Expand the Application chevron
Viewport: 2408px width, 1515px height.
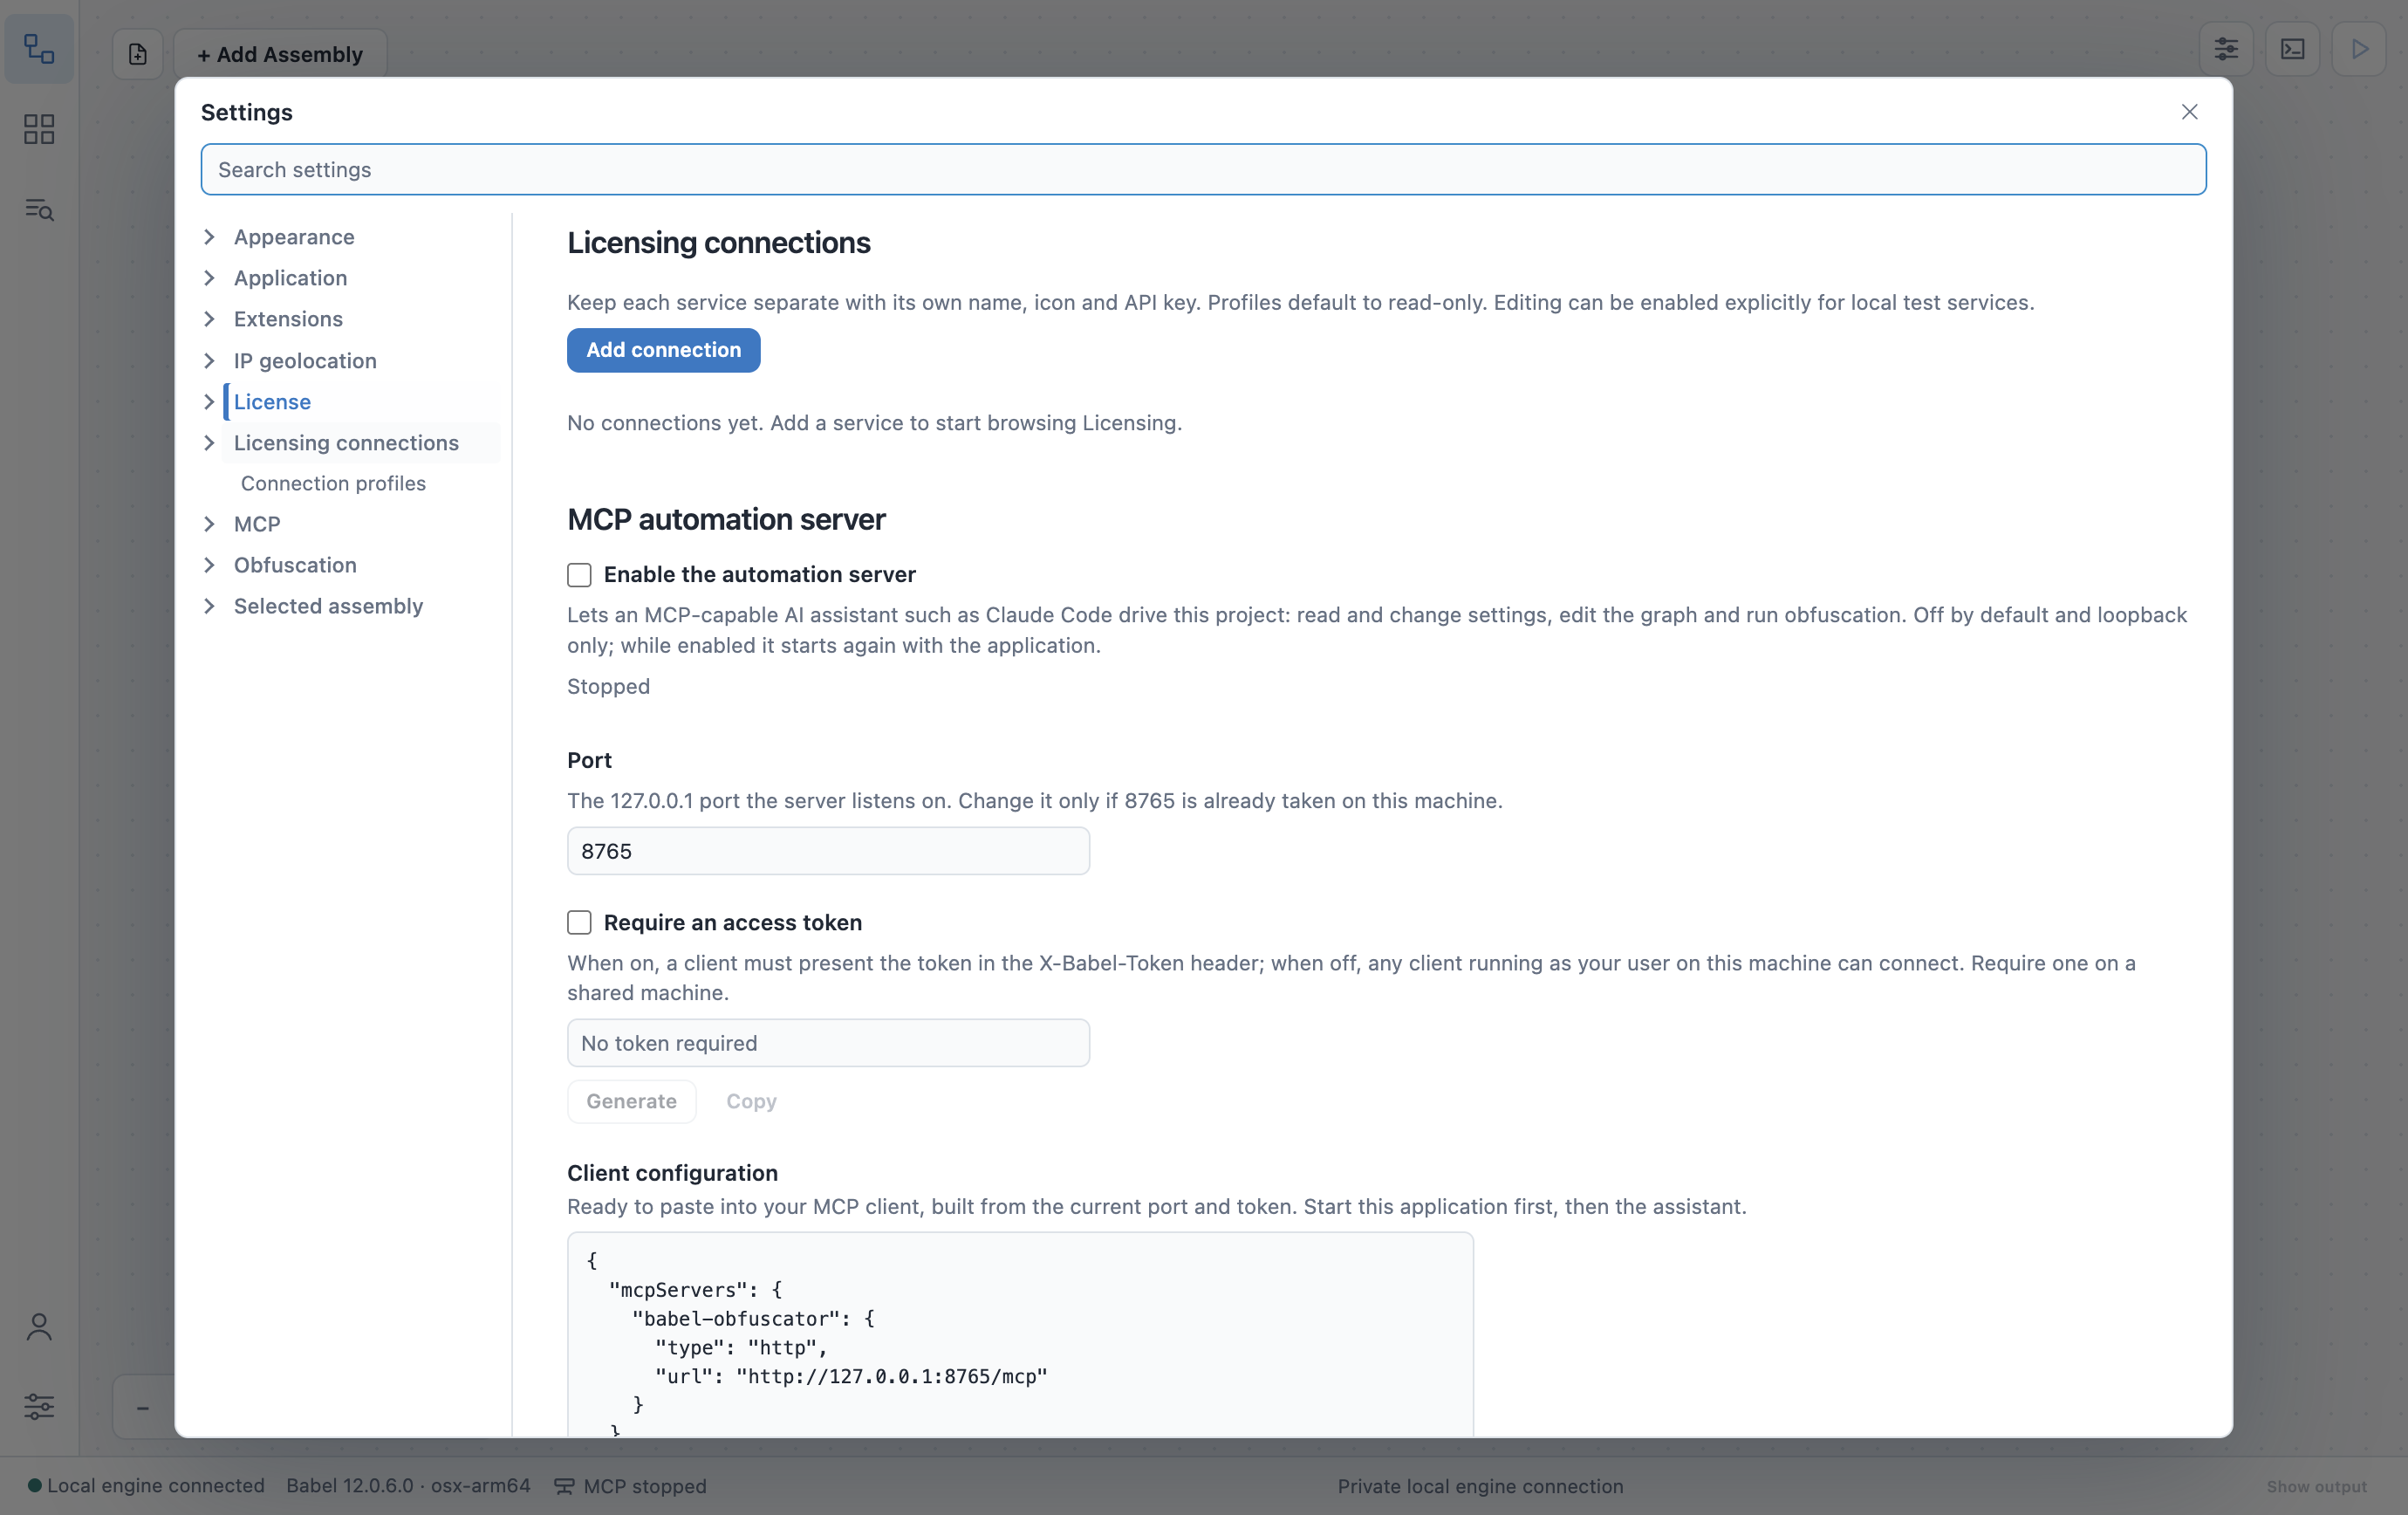[209, 278]
